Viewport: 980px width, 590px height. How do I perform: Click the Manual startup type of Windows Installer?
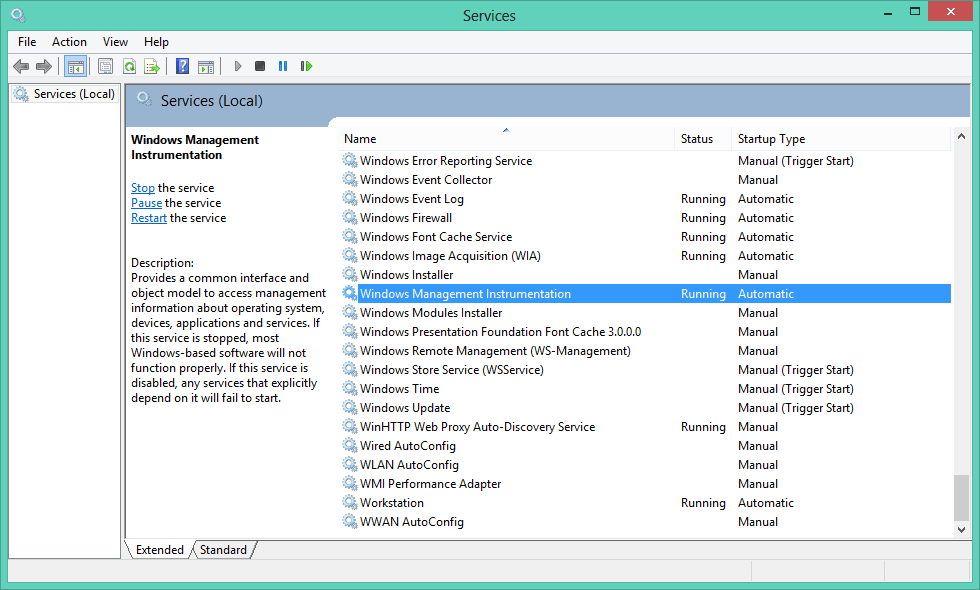click(758, 274)
